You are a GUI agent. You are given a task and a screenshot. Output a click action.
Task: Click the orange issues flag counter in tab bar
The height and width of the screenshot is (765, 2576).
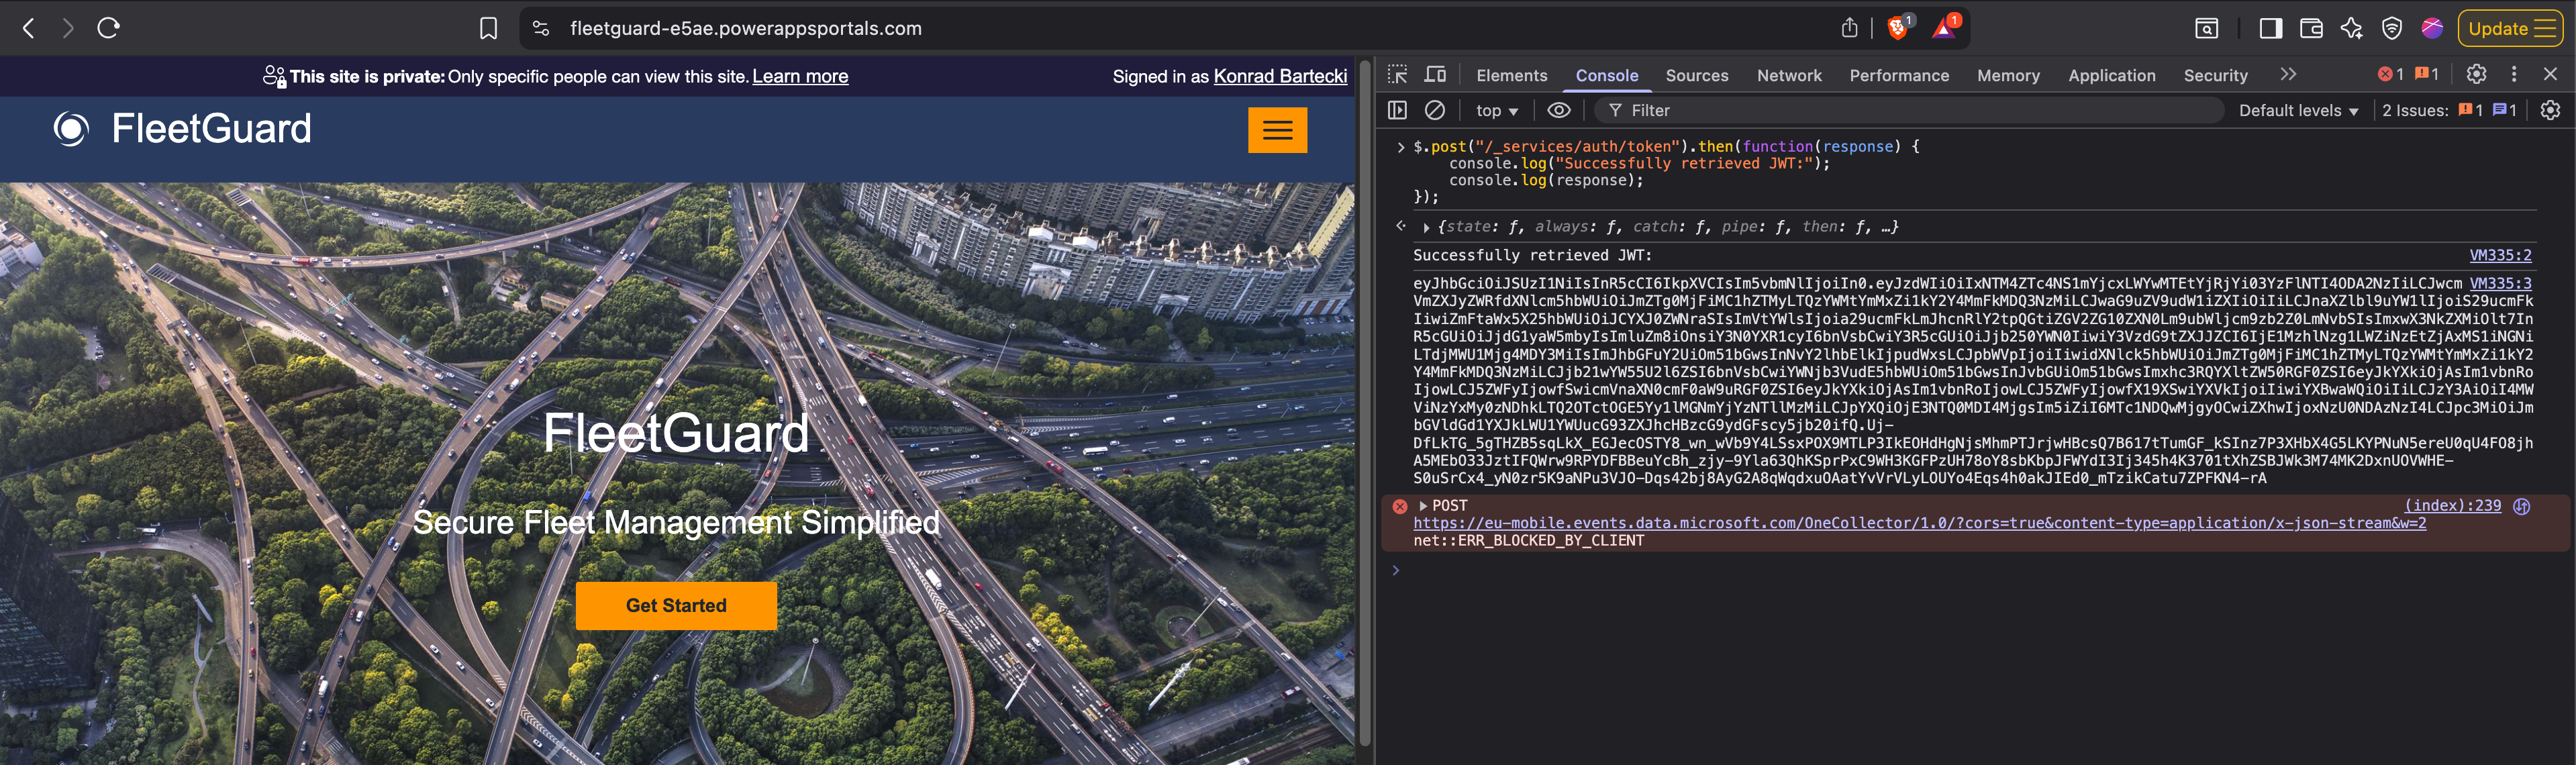click(2427, 74)
